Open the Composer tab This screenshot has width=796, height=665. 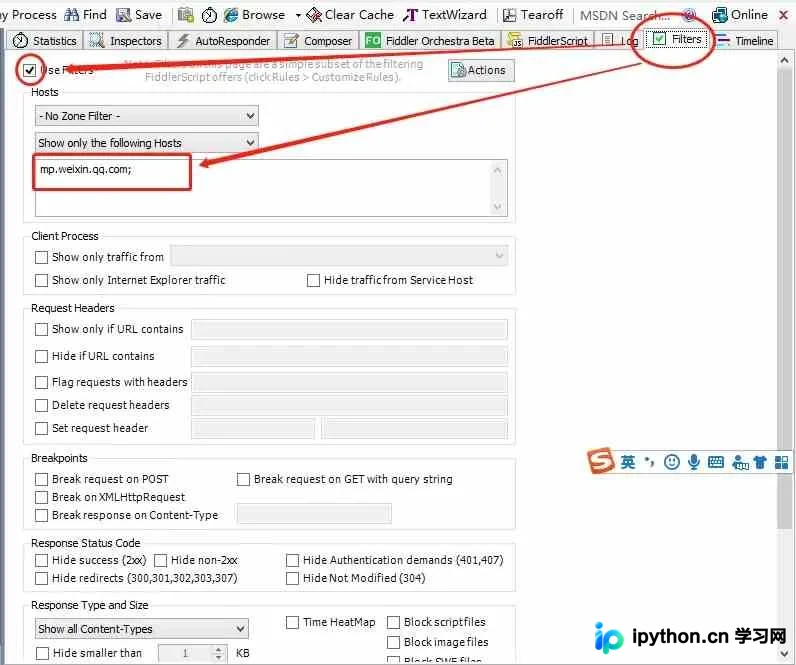(318, 40)
